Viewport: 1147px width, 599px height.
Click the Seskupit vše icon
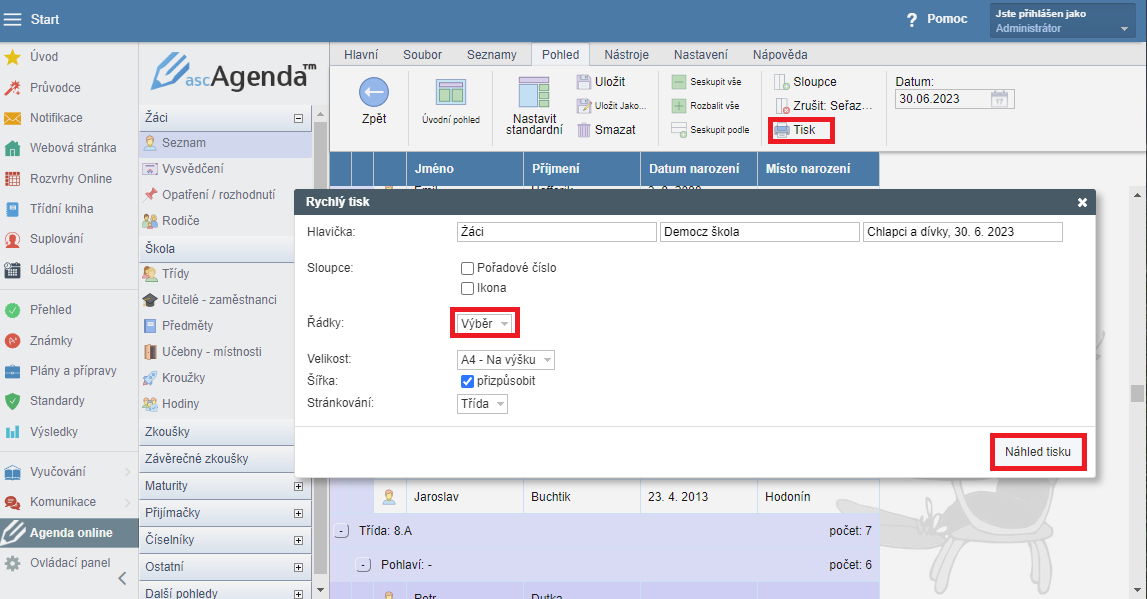pyautogui.click(x=678, y=82)
